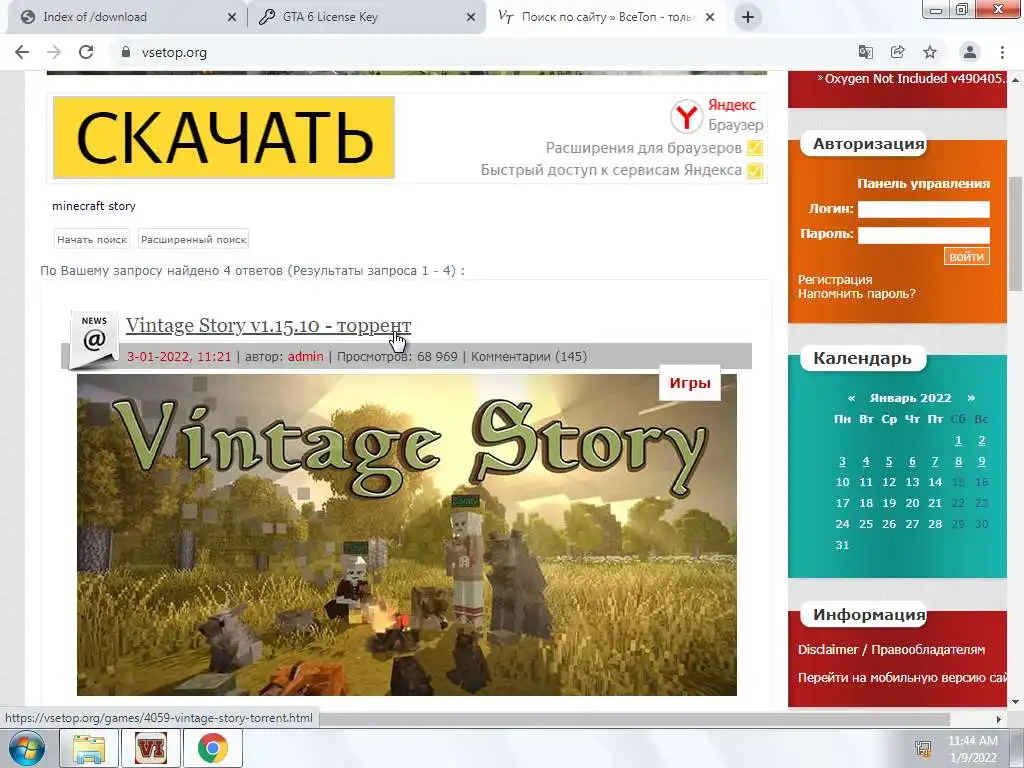
Task: Switch to the Index of /download tab
Action: tap(124, 17)
